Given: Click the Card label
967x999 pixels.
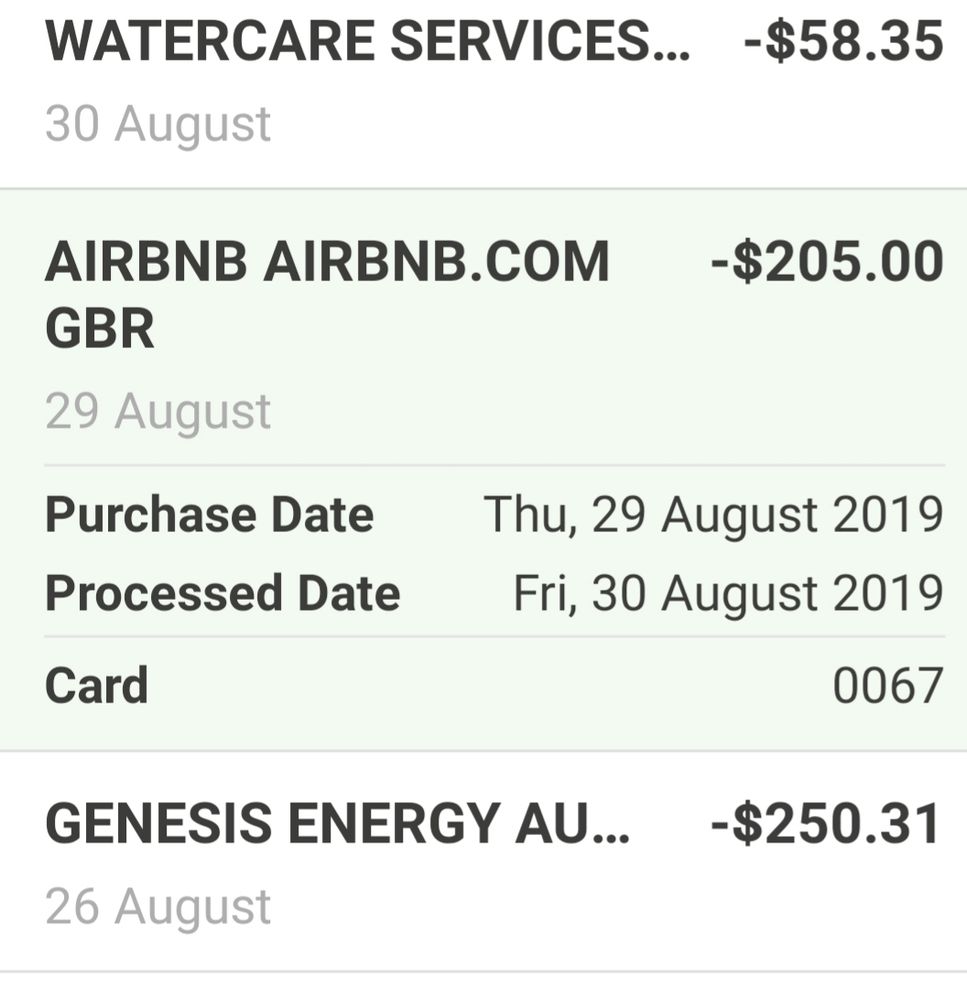Looking at the screenshot, I should 96,686.
